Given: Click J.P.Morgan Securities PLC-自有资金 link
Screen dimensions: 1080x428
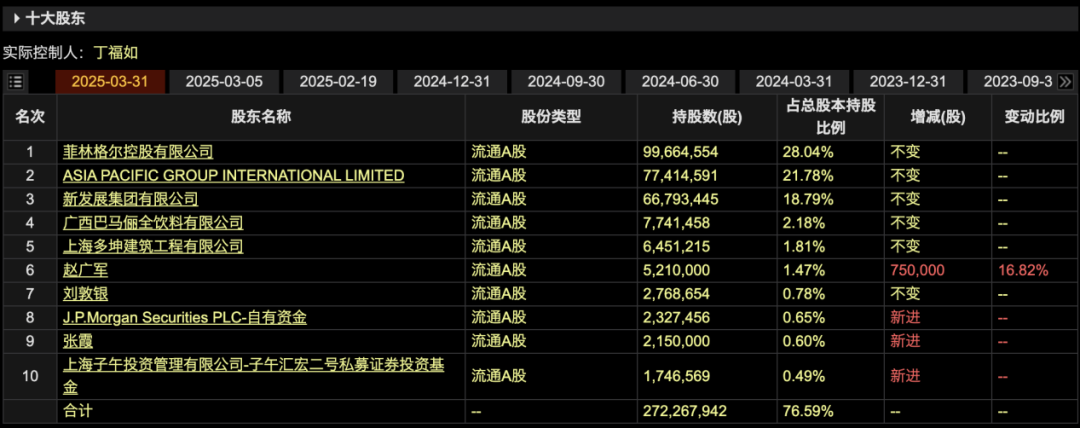Looking at the screenshot, I should [184, 317].
